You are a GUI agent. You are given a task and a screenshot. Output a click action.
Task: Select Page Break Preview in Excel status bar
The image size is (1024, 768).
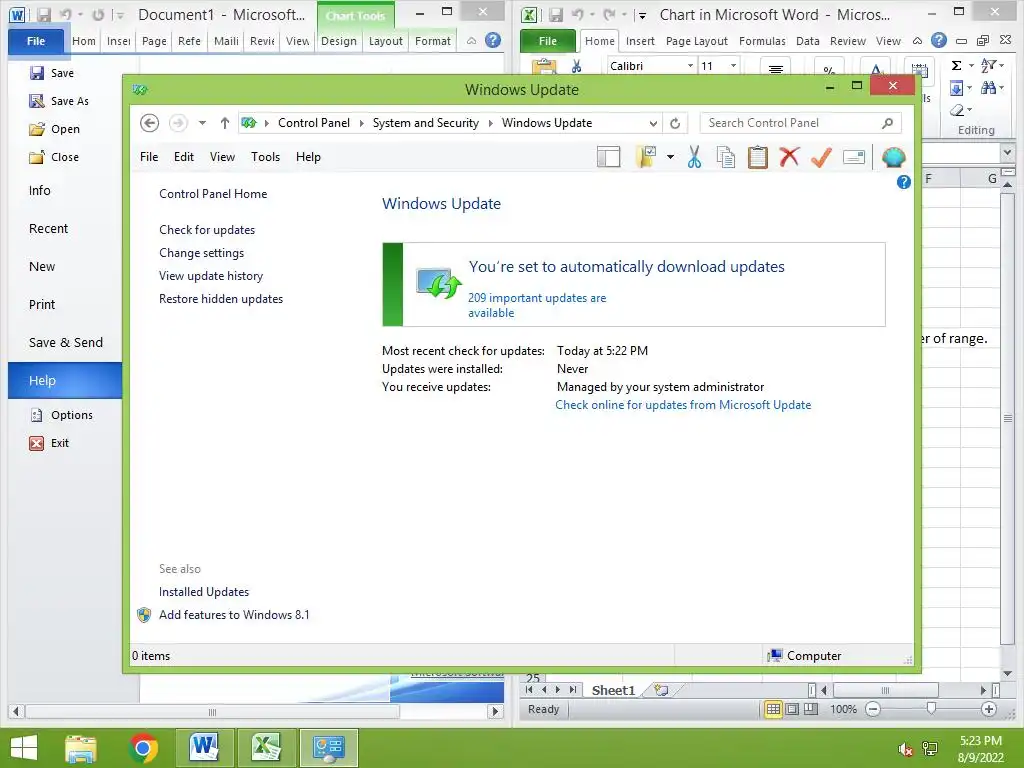click(x=811, y=709)
